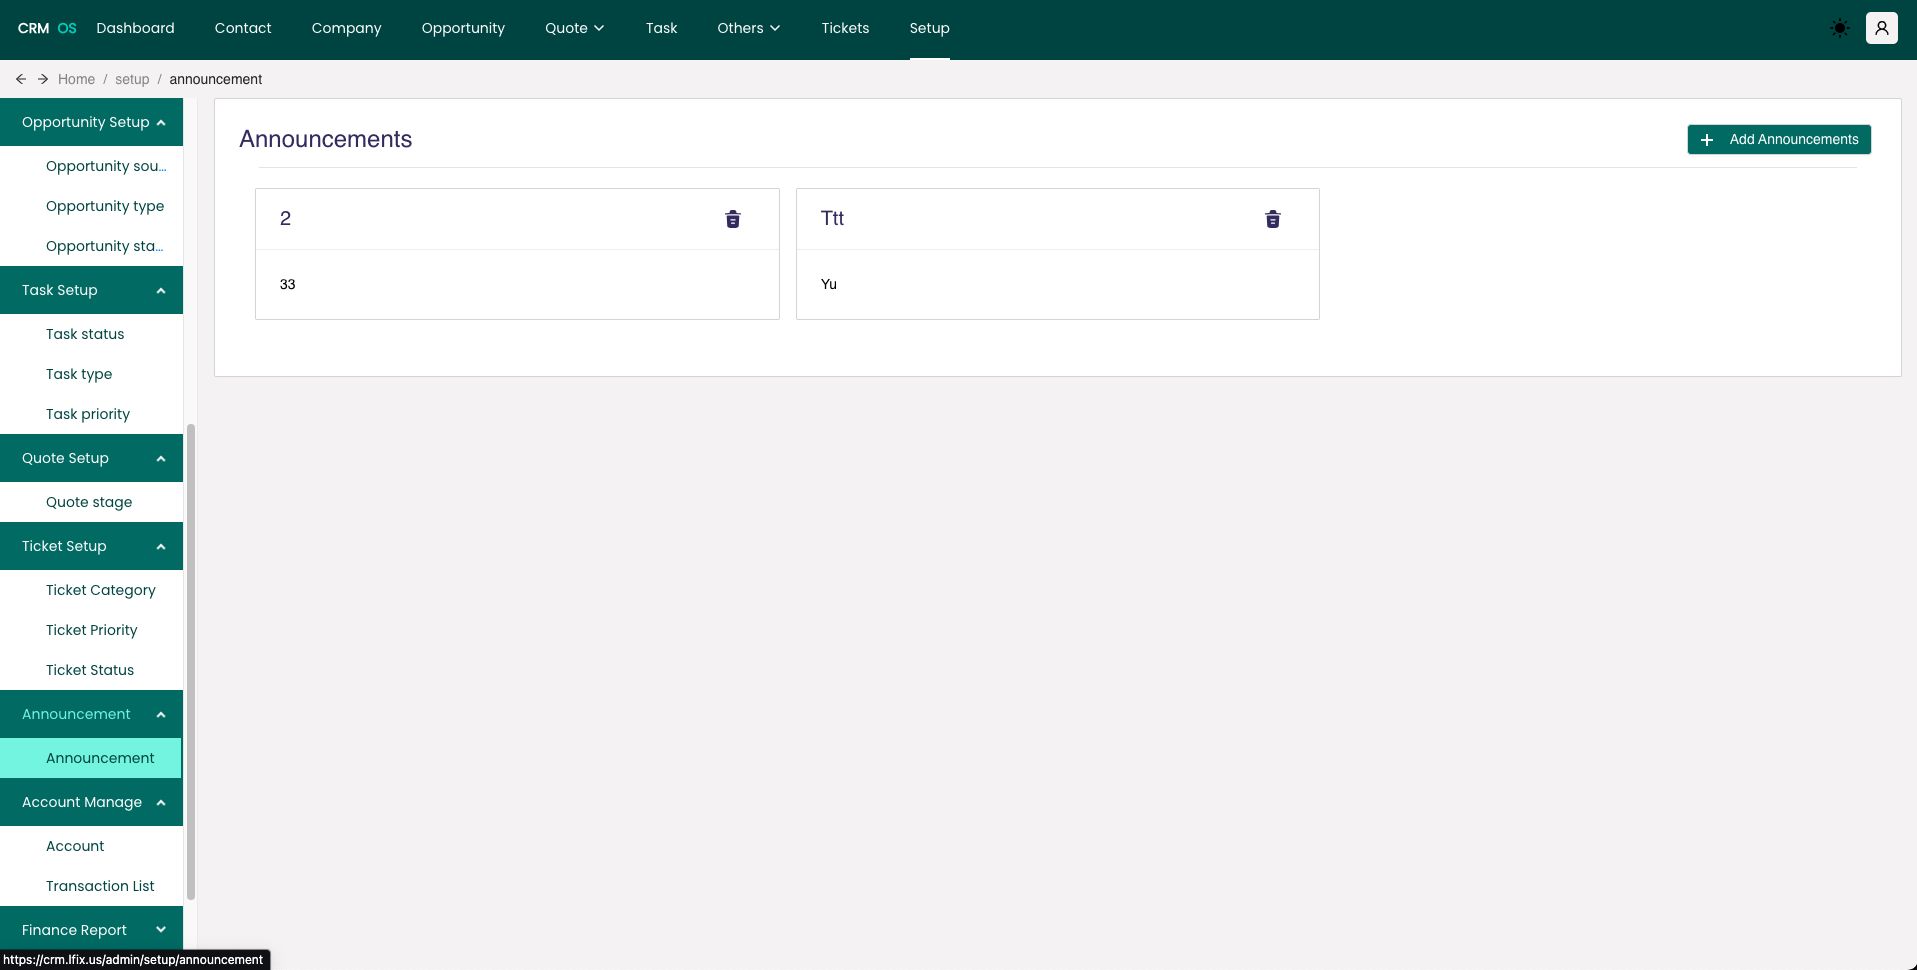Collapse the Ticket Setup section
This screenshot has height=970, width=1917.
[x=160, y=547]
